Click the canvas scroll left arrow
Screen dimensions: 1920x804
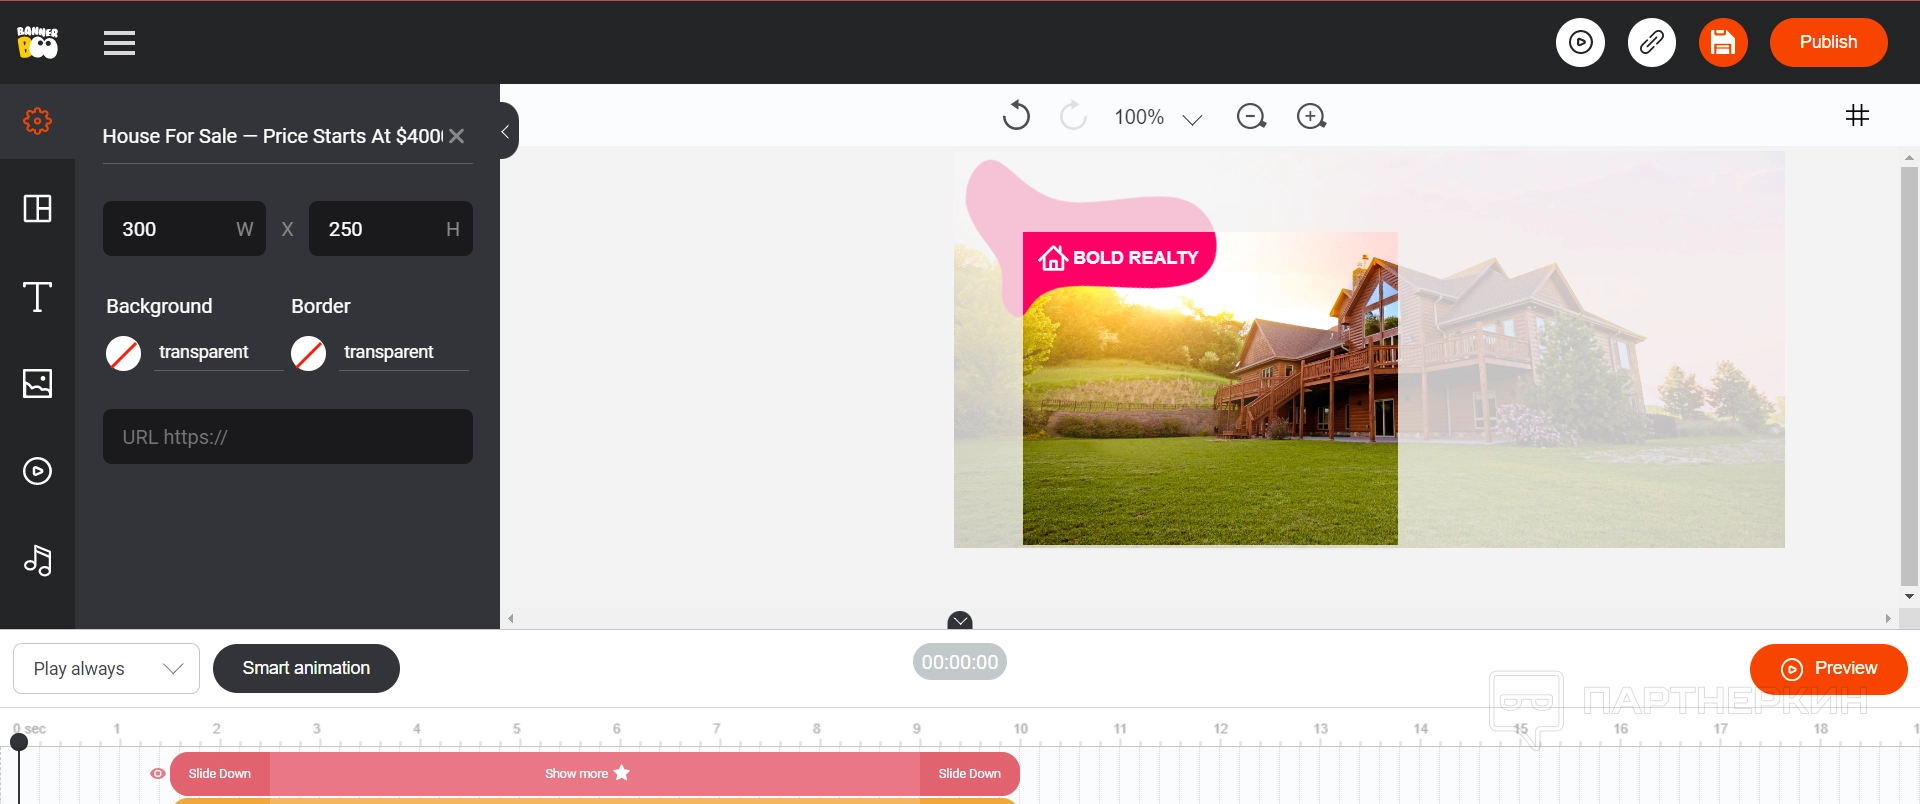(x=511, y=619)
